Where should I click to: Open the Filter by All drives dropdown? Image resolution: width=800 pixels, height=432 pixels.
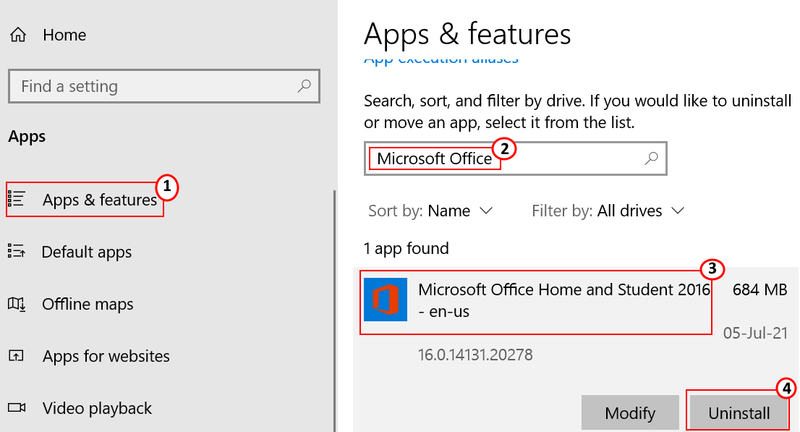pyautogui.click(x=608, y=211)
